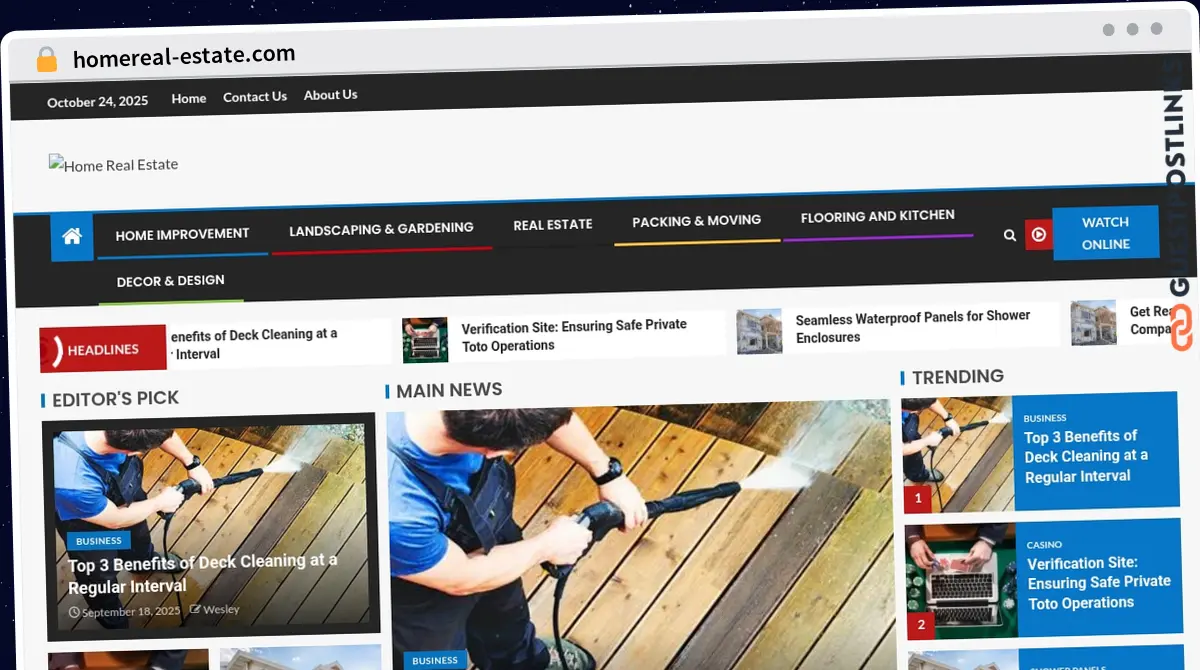1200x670 pixels.
Task: Select the Real Estate menu item
Action: coord(553,225)
